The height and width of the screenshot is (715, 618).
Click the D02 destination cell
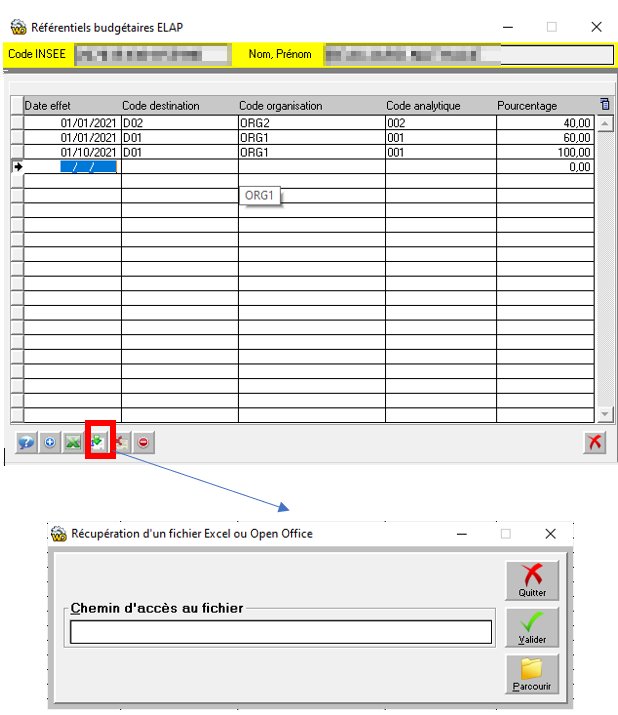click(180, 123)
